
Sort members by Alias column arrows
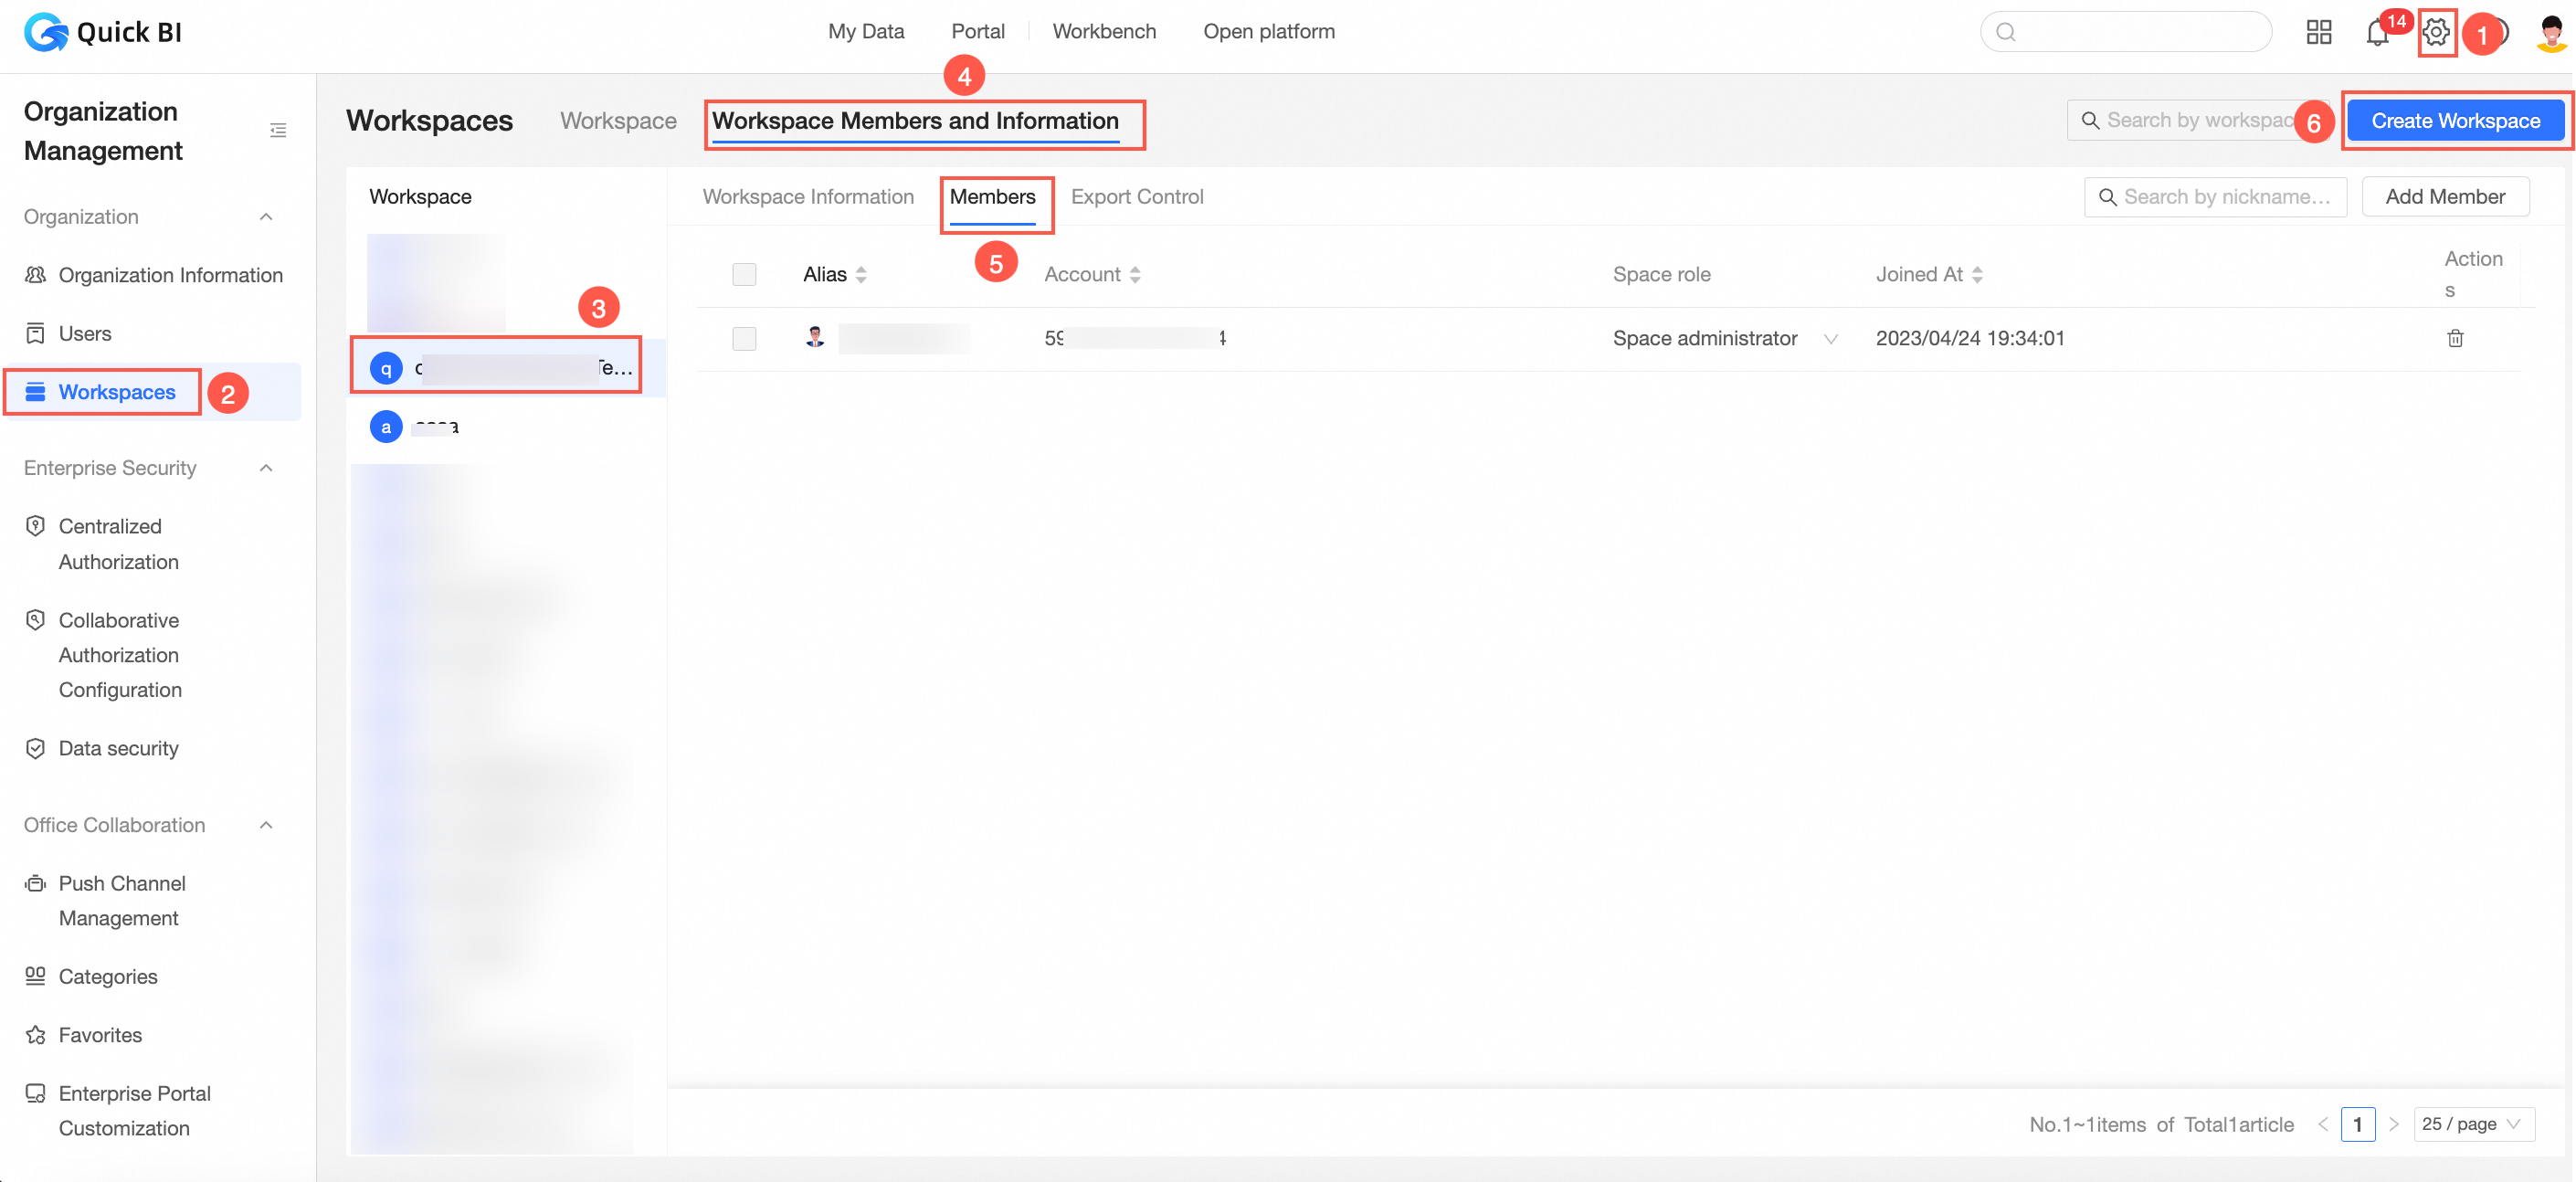(861, 275)
